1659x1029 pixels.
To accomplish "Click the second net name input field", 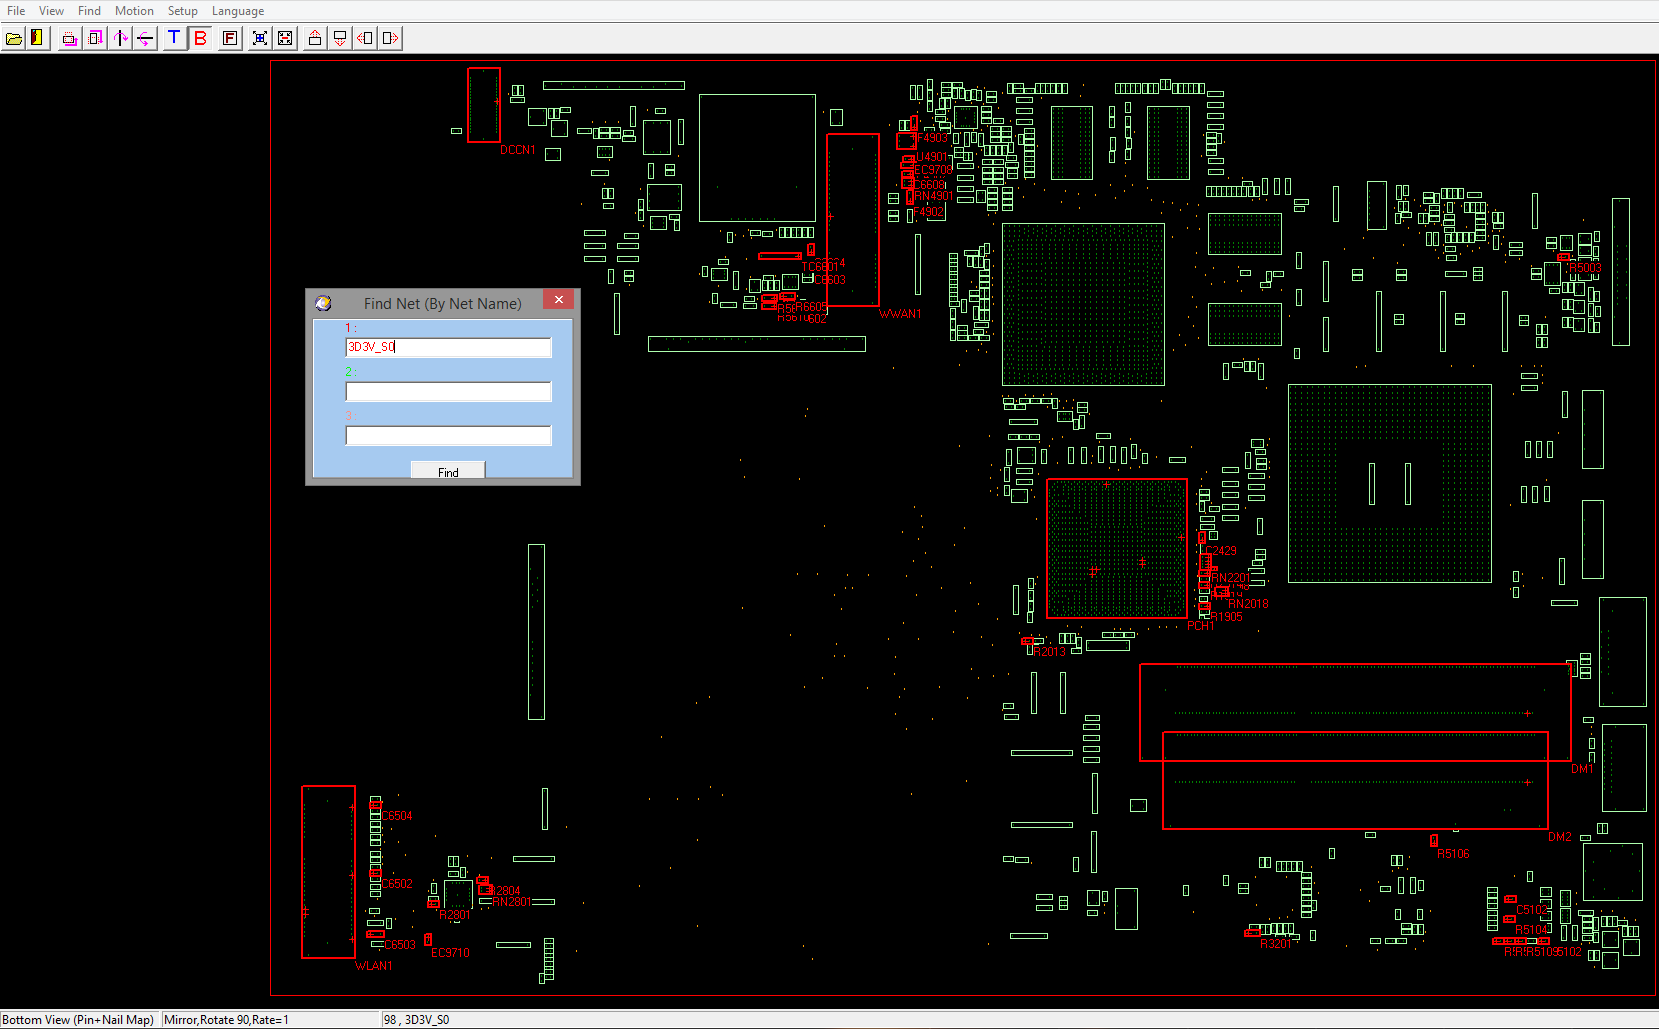I will coord(448,392).
